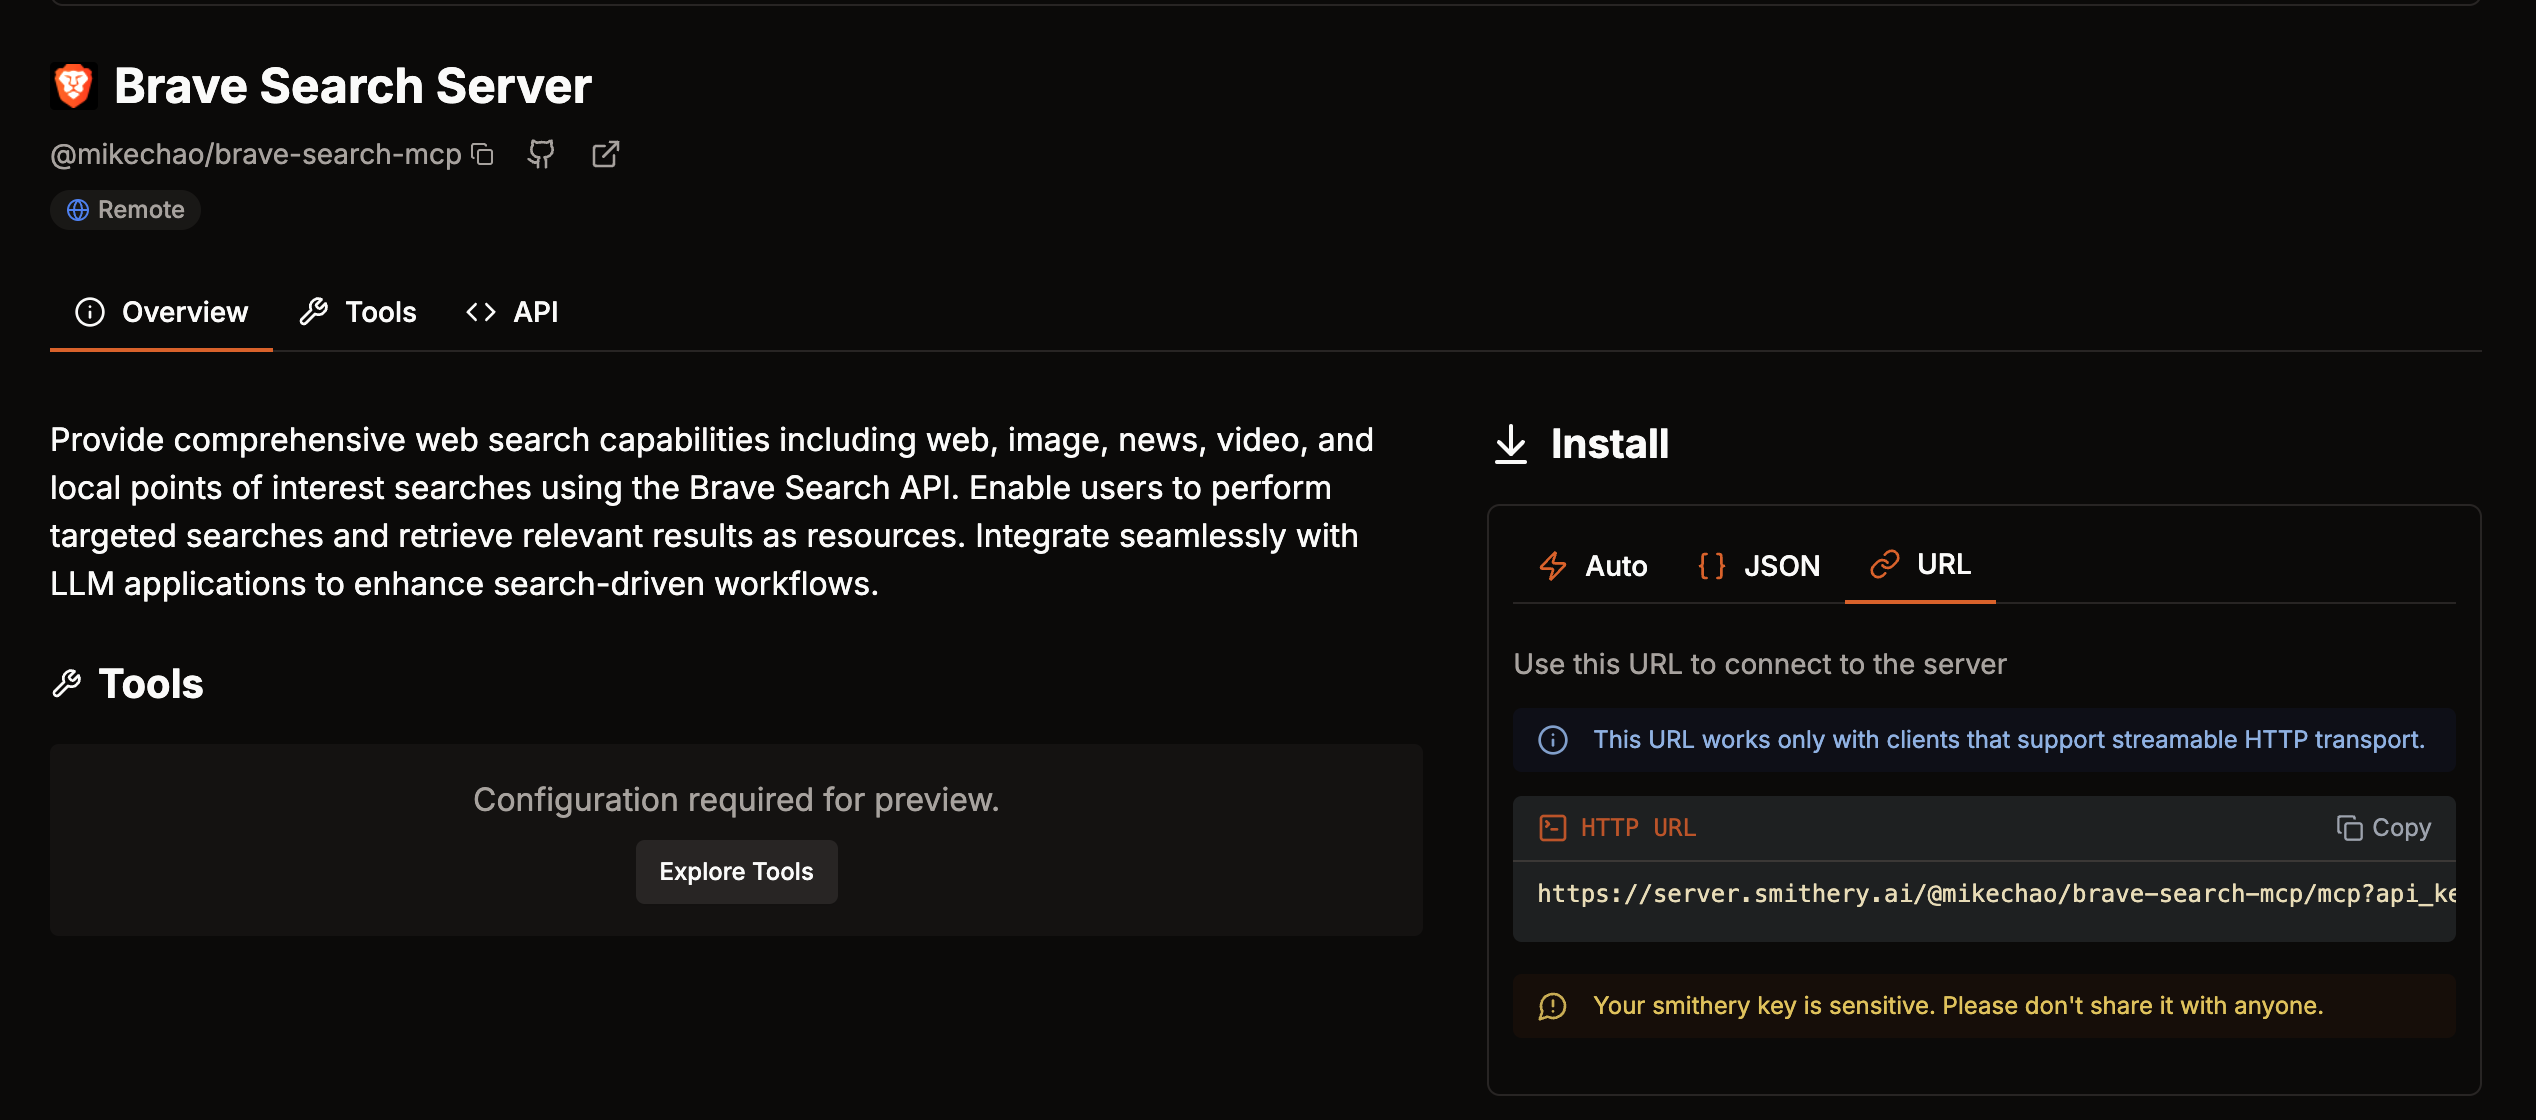Screen dimensions: 2536x1120
Task: Click the terminal icon beside HTTP URL
Action: 1552,828
